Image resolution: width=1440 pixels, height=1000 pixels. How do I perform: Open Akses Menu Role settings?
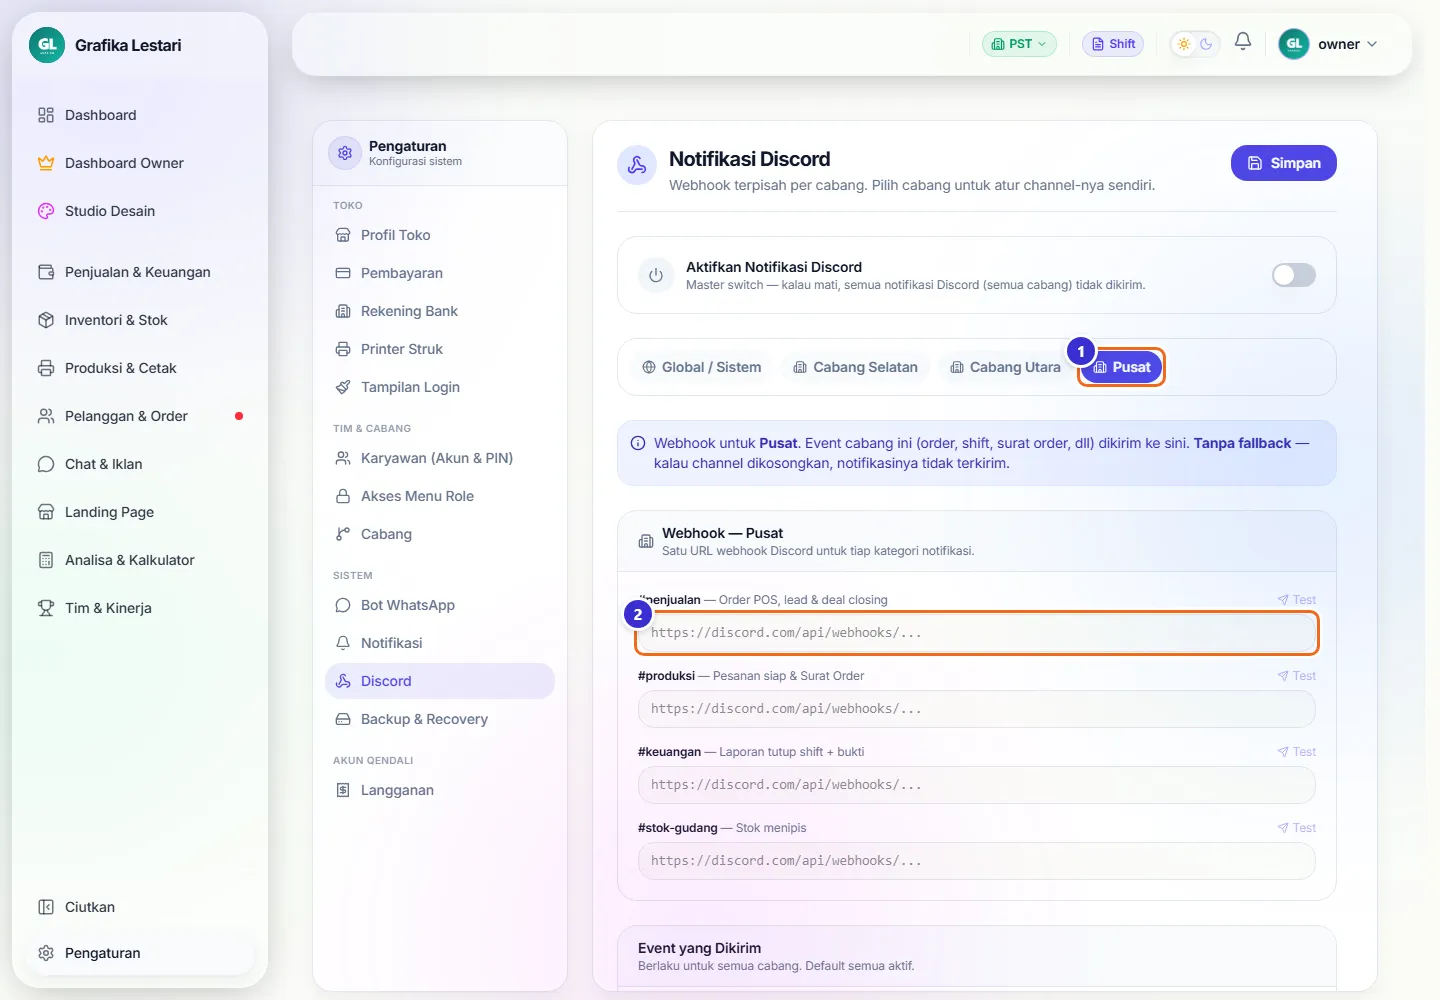(440, 496)
